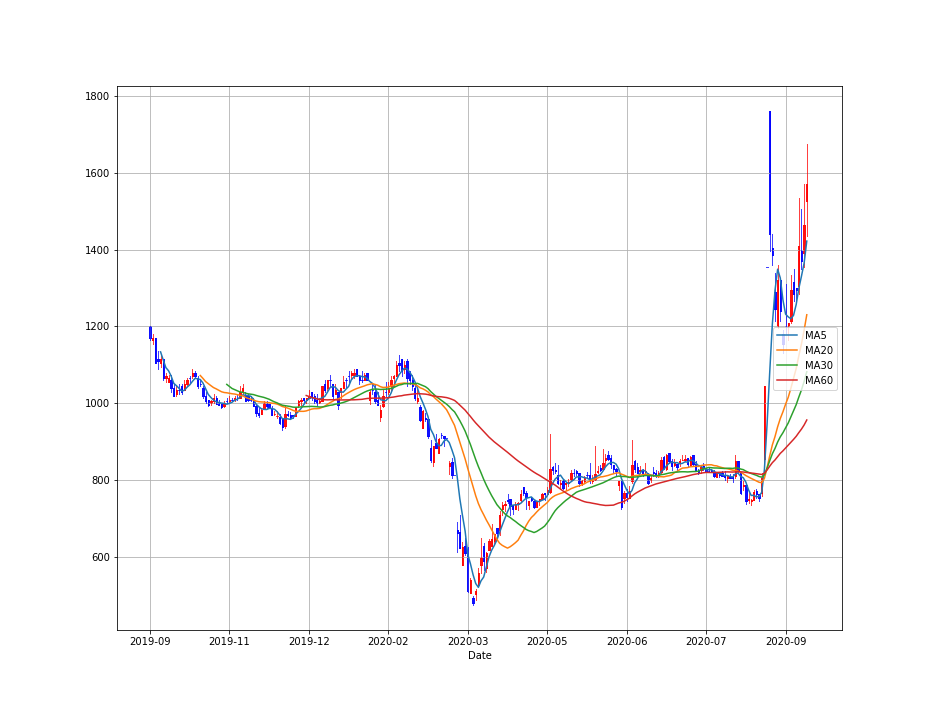The image size is (936, 720).
Task: Click the MA30 legend label
Action: (x=818, y=365)
